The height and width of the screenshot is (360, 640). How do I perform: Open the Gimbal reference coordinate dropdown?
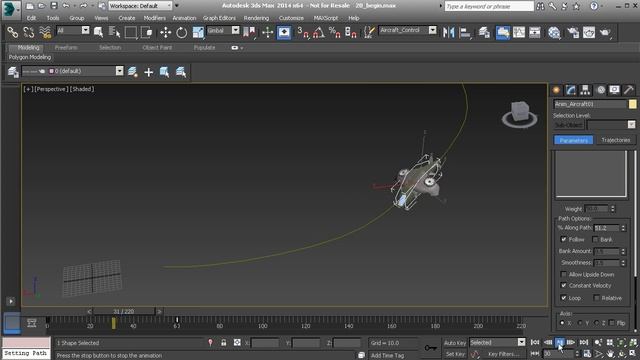click(x=223, y=31)
